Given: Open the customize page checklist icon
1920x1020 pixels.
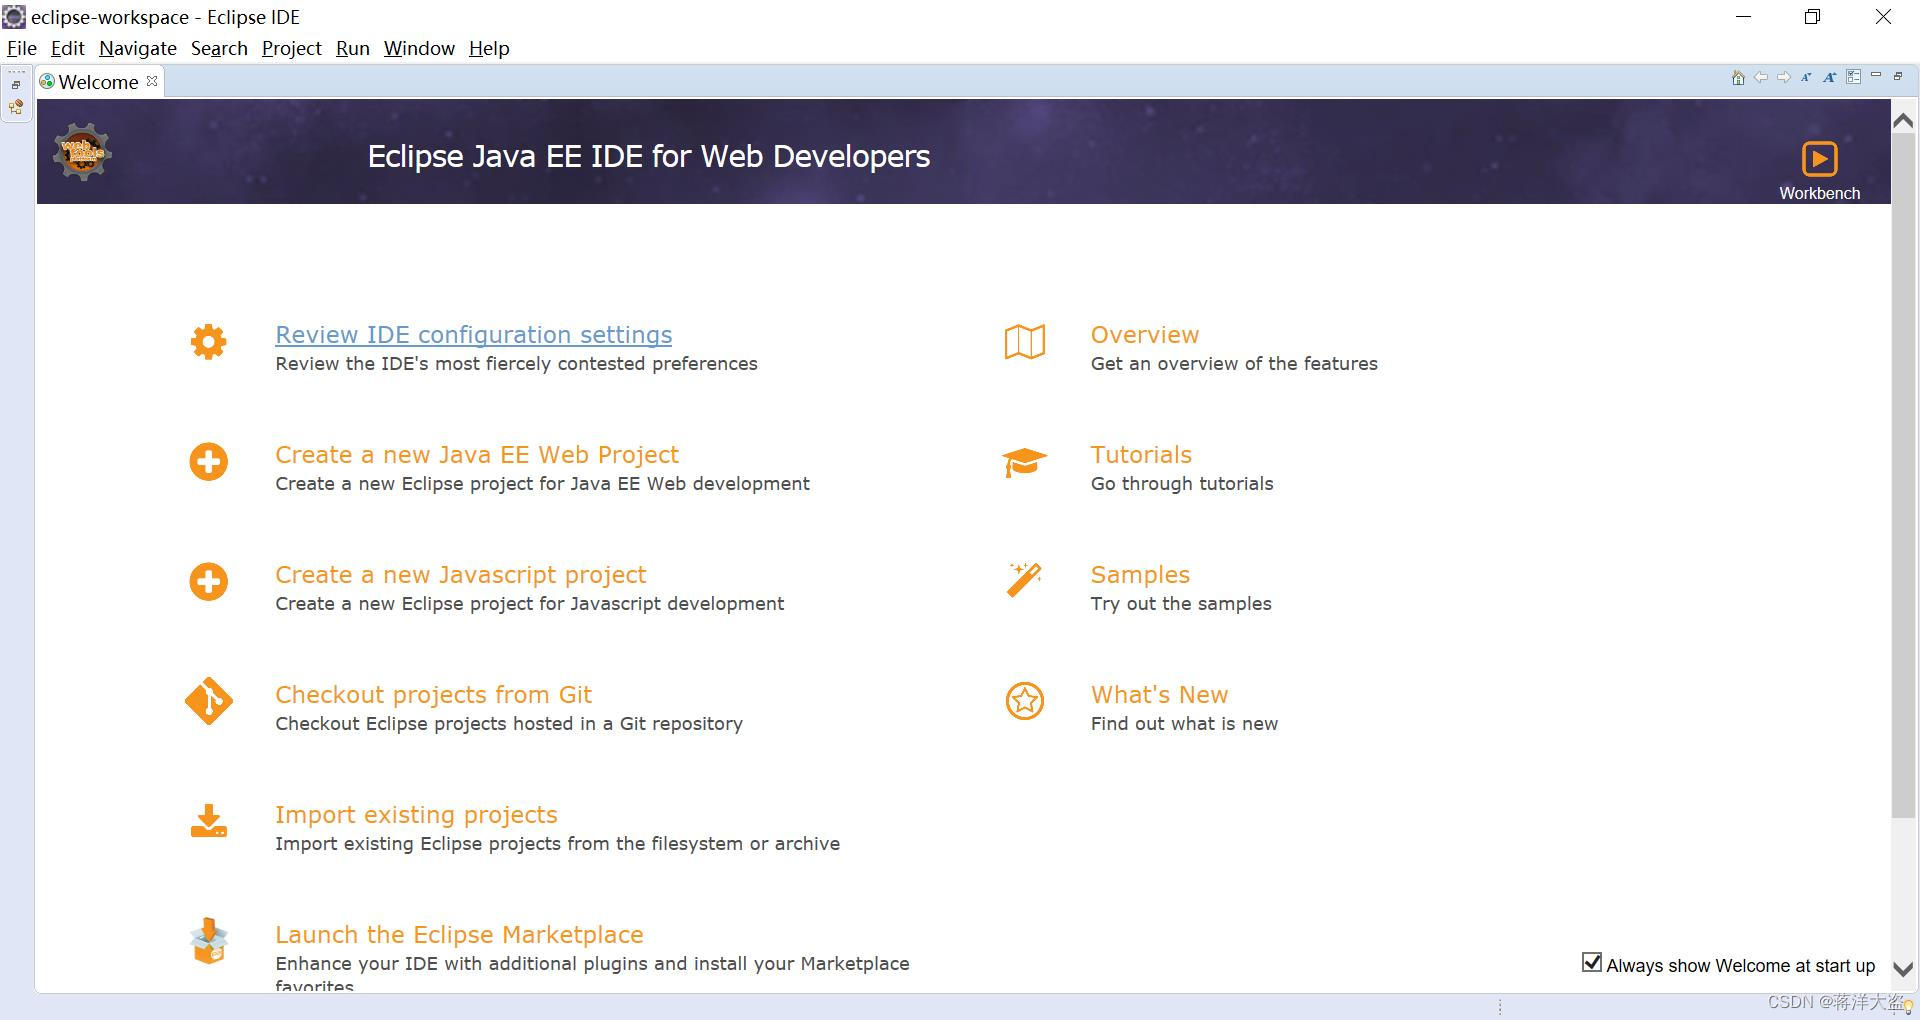Looking at the screenshot, I should click(1853, 77).
